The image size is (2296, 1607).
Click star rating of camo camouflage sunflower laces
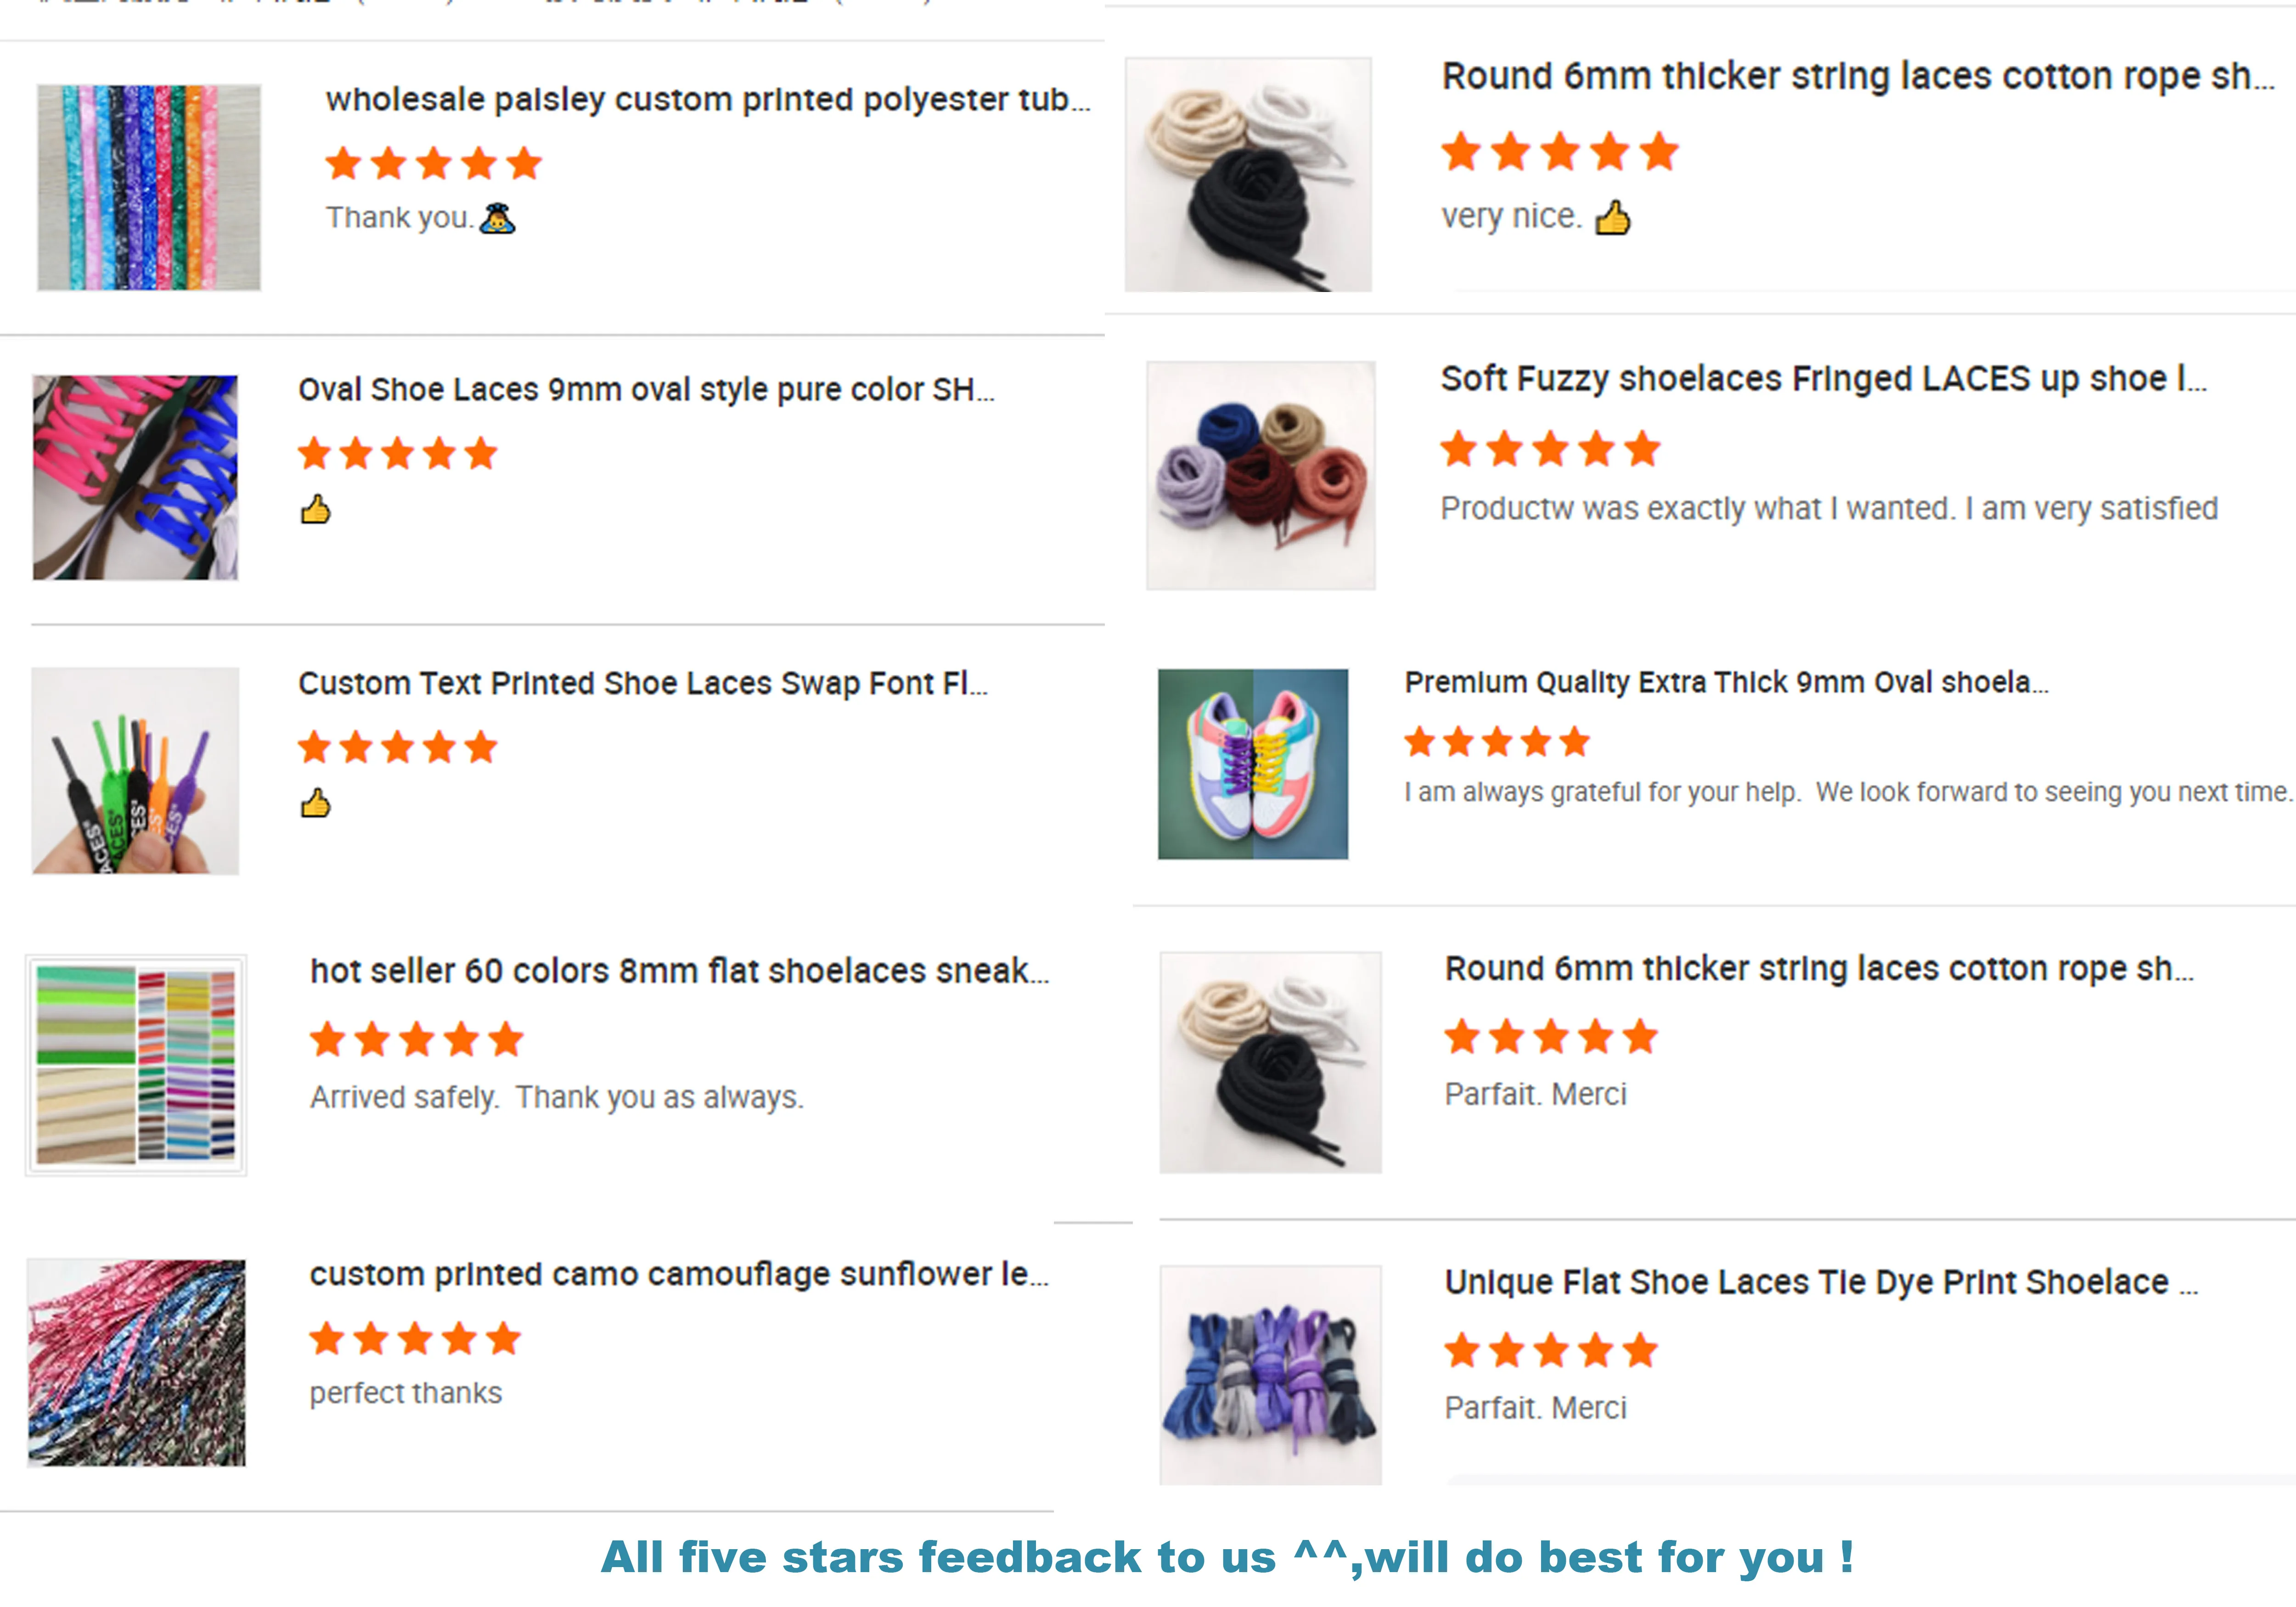[415, 1338]
